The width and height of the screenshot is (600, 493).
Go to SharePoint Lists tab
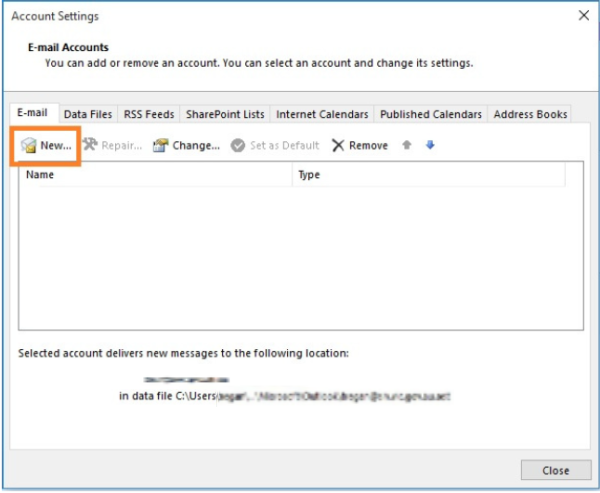[225, 115]
